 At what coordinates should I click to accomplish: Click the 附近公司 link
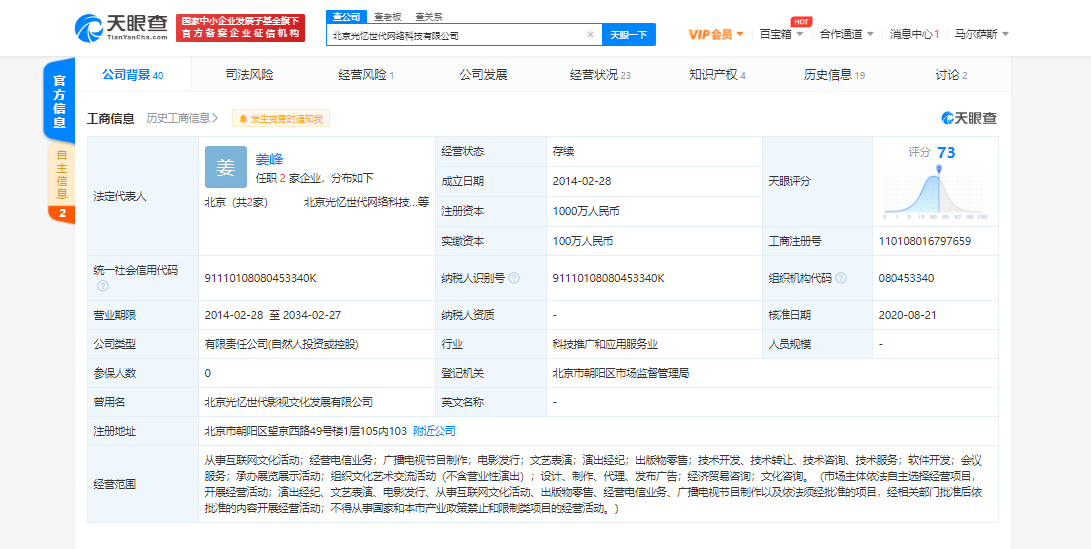click(x=434, y=431)
